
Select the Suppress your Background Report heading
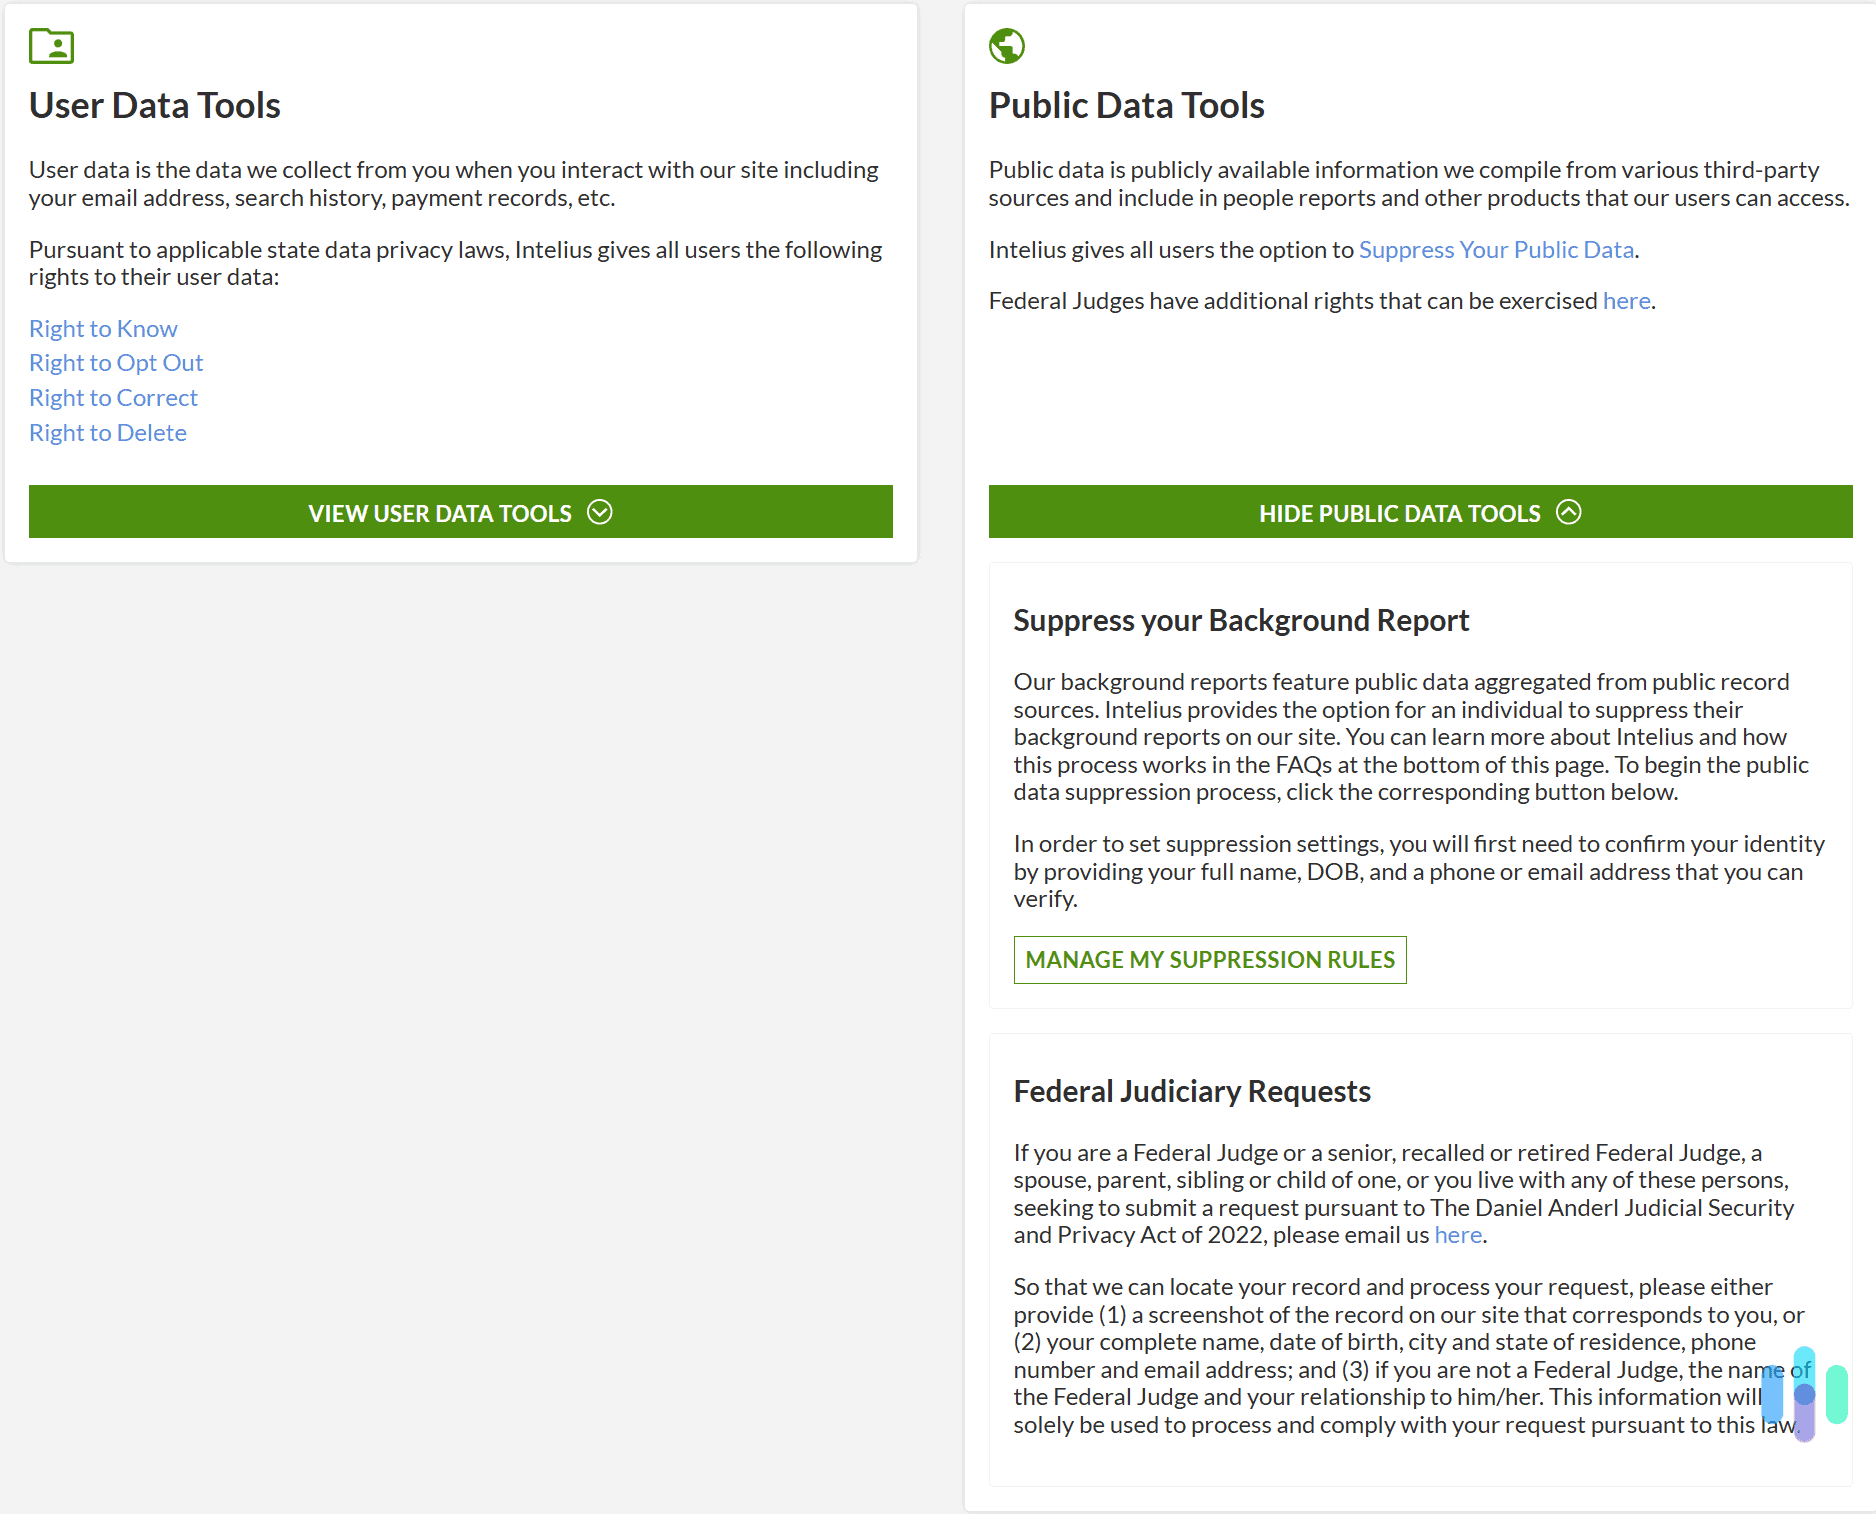tap(1241, 620)
